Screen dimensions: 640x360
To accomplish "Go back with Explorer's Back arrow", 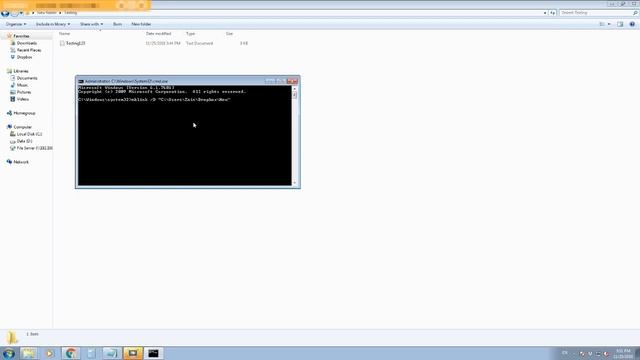I will coord(5,13).
